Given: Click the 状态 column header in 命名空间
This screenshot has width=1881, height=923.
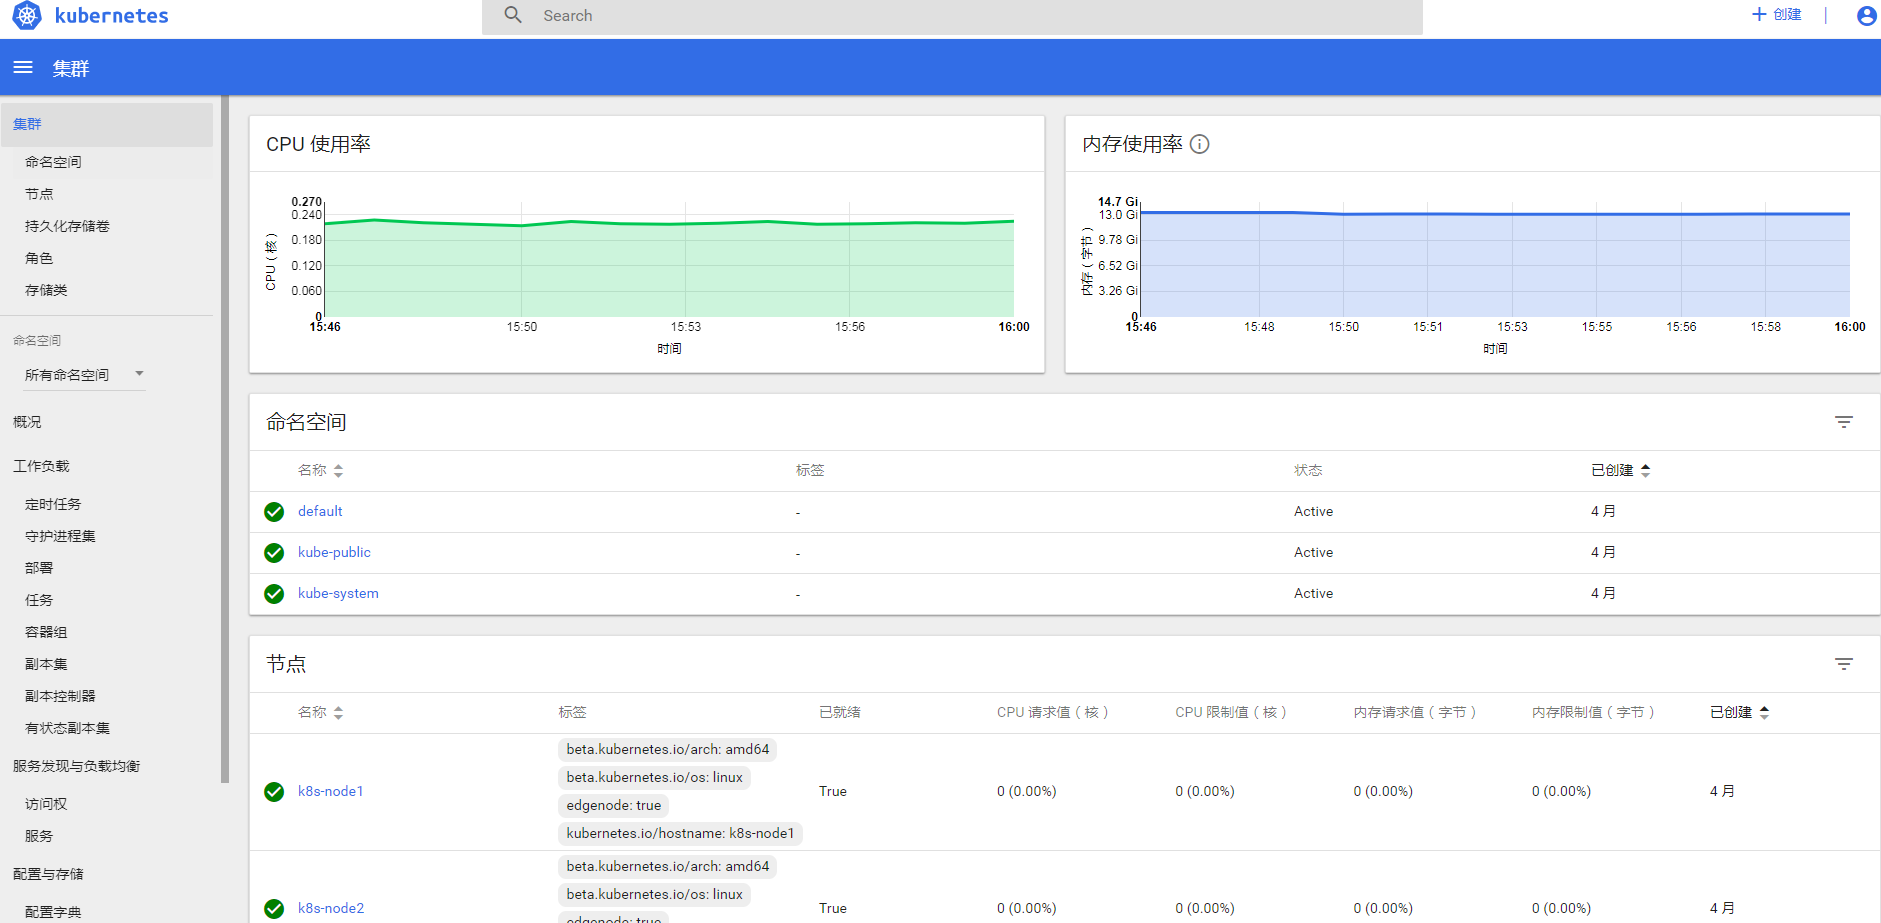Looking at the screenshot, I should point(1308,470).
